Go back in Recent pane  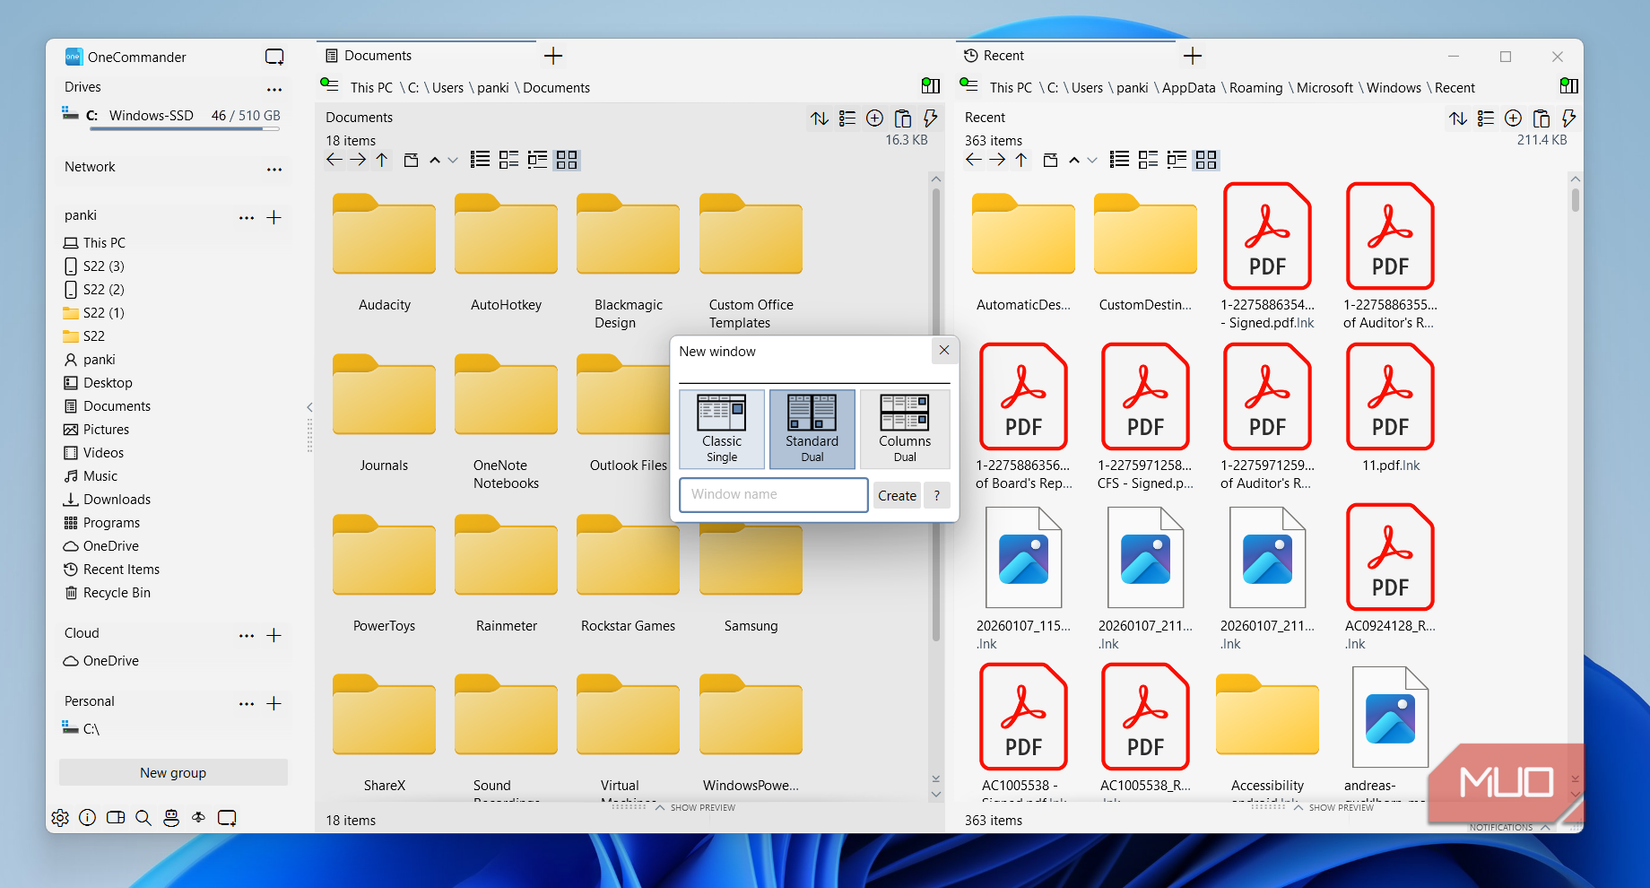(x=973, y=160)
